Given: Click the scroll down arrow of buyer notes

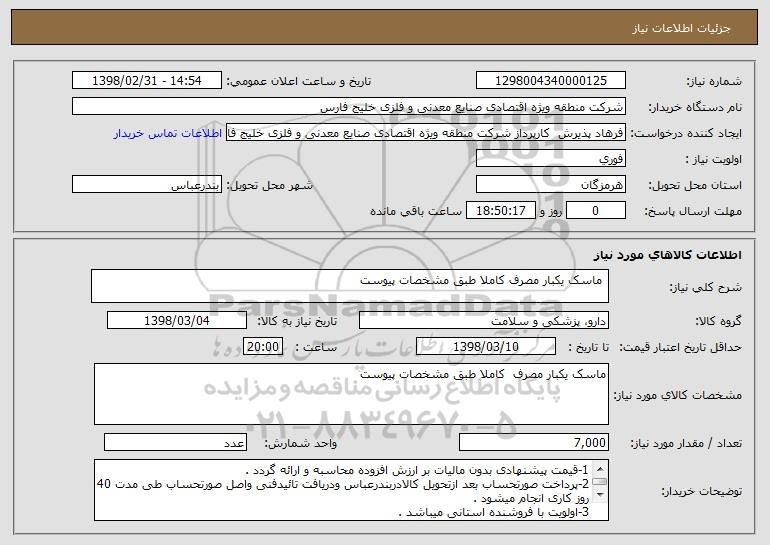Looking at the screenshot, I should pos(600,495).
